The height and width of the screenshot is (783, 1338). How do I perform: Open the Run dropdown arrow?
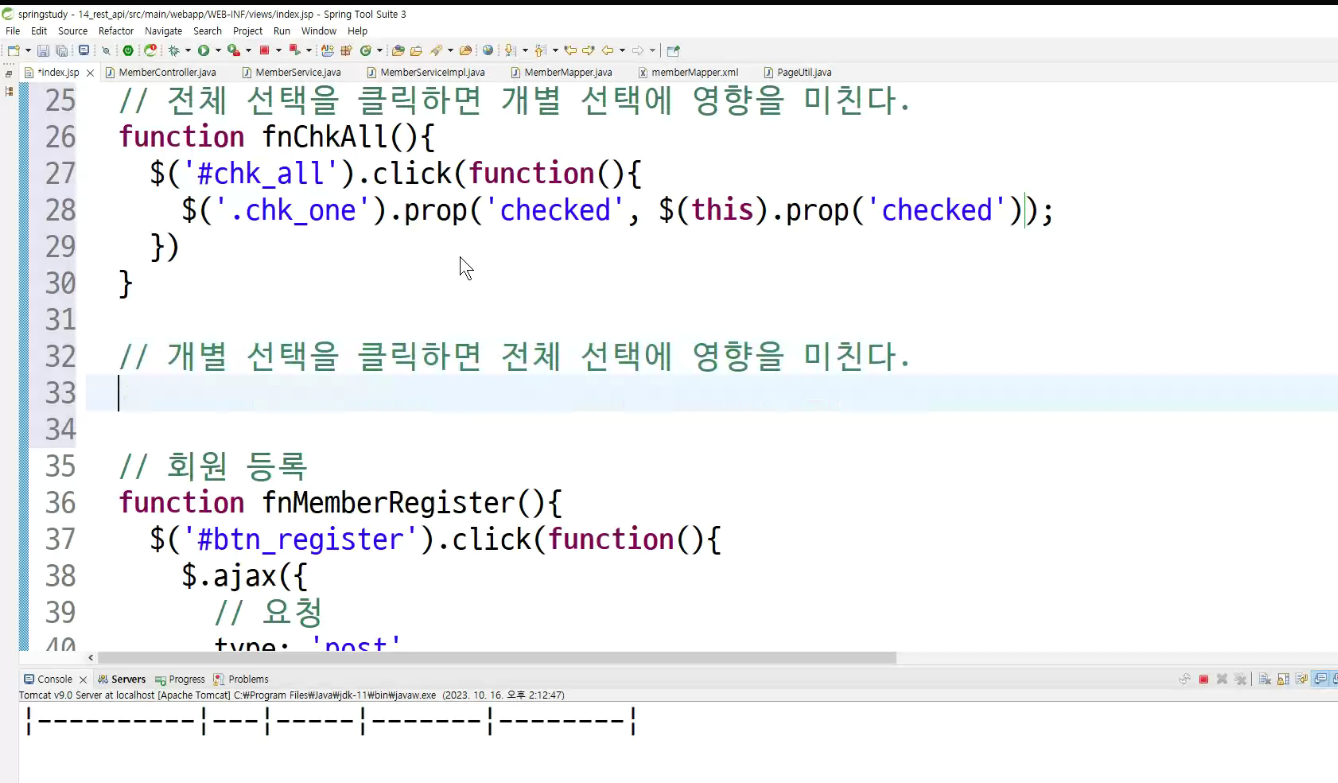pos(217,50)
